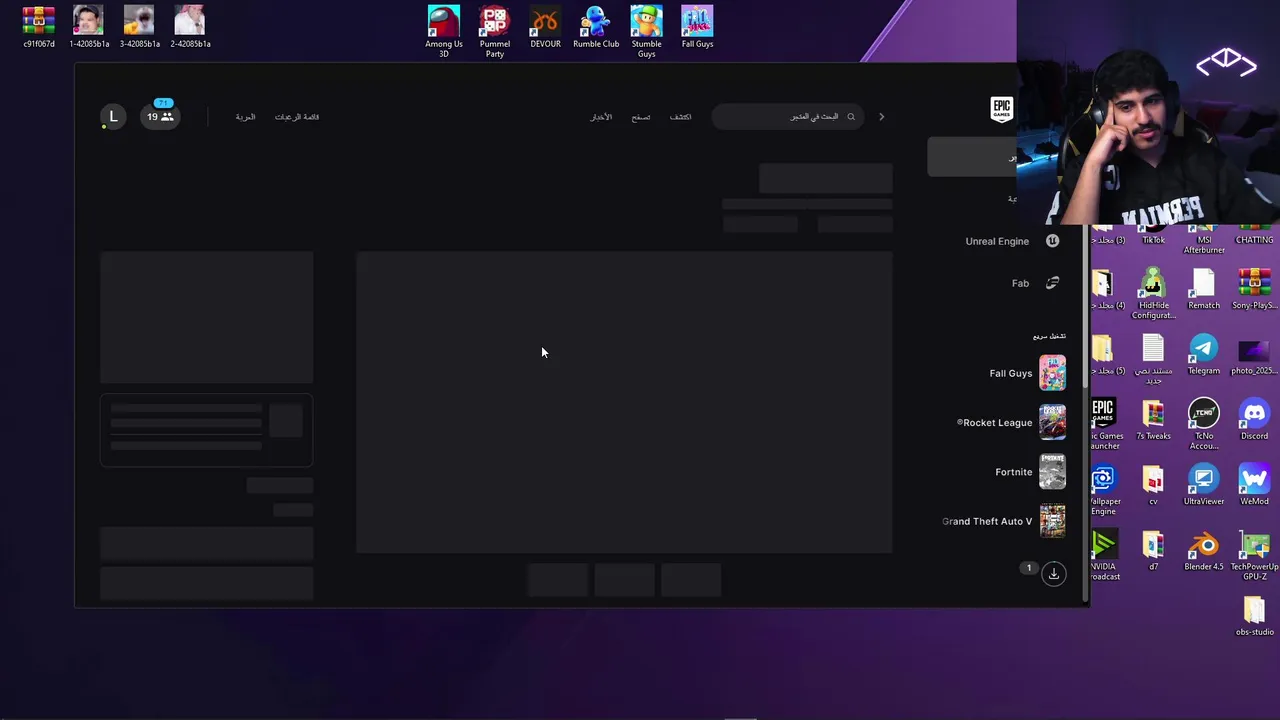Open the Among Us 3D desktop shortcut

coord(444,31)
